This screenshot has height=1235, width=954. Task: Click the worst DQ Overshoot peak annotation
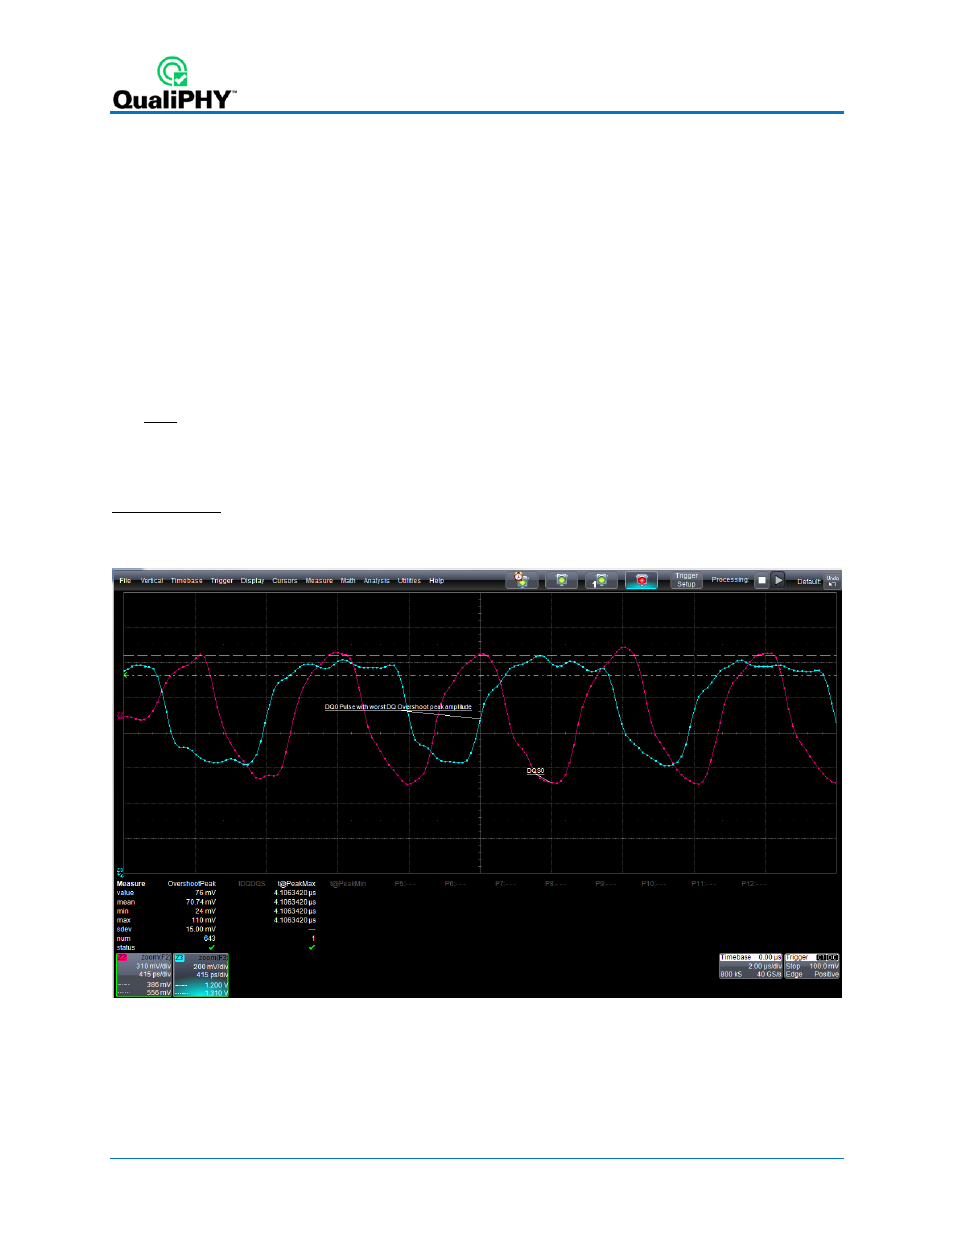coord(398,707)
